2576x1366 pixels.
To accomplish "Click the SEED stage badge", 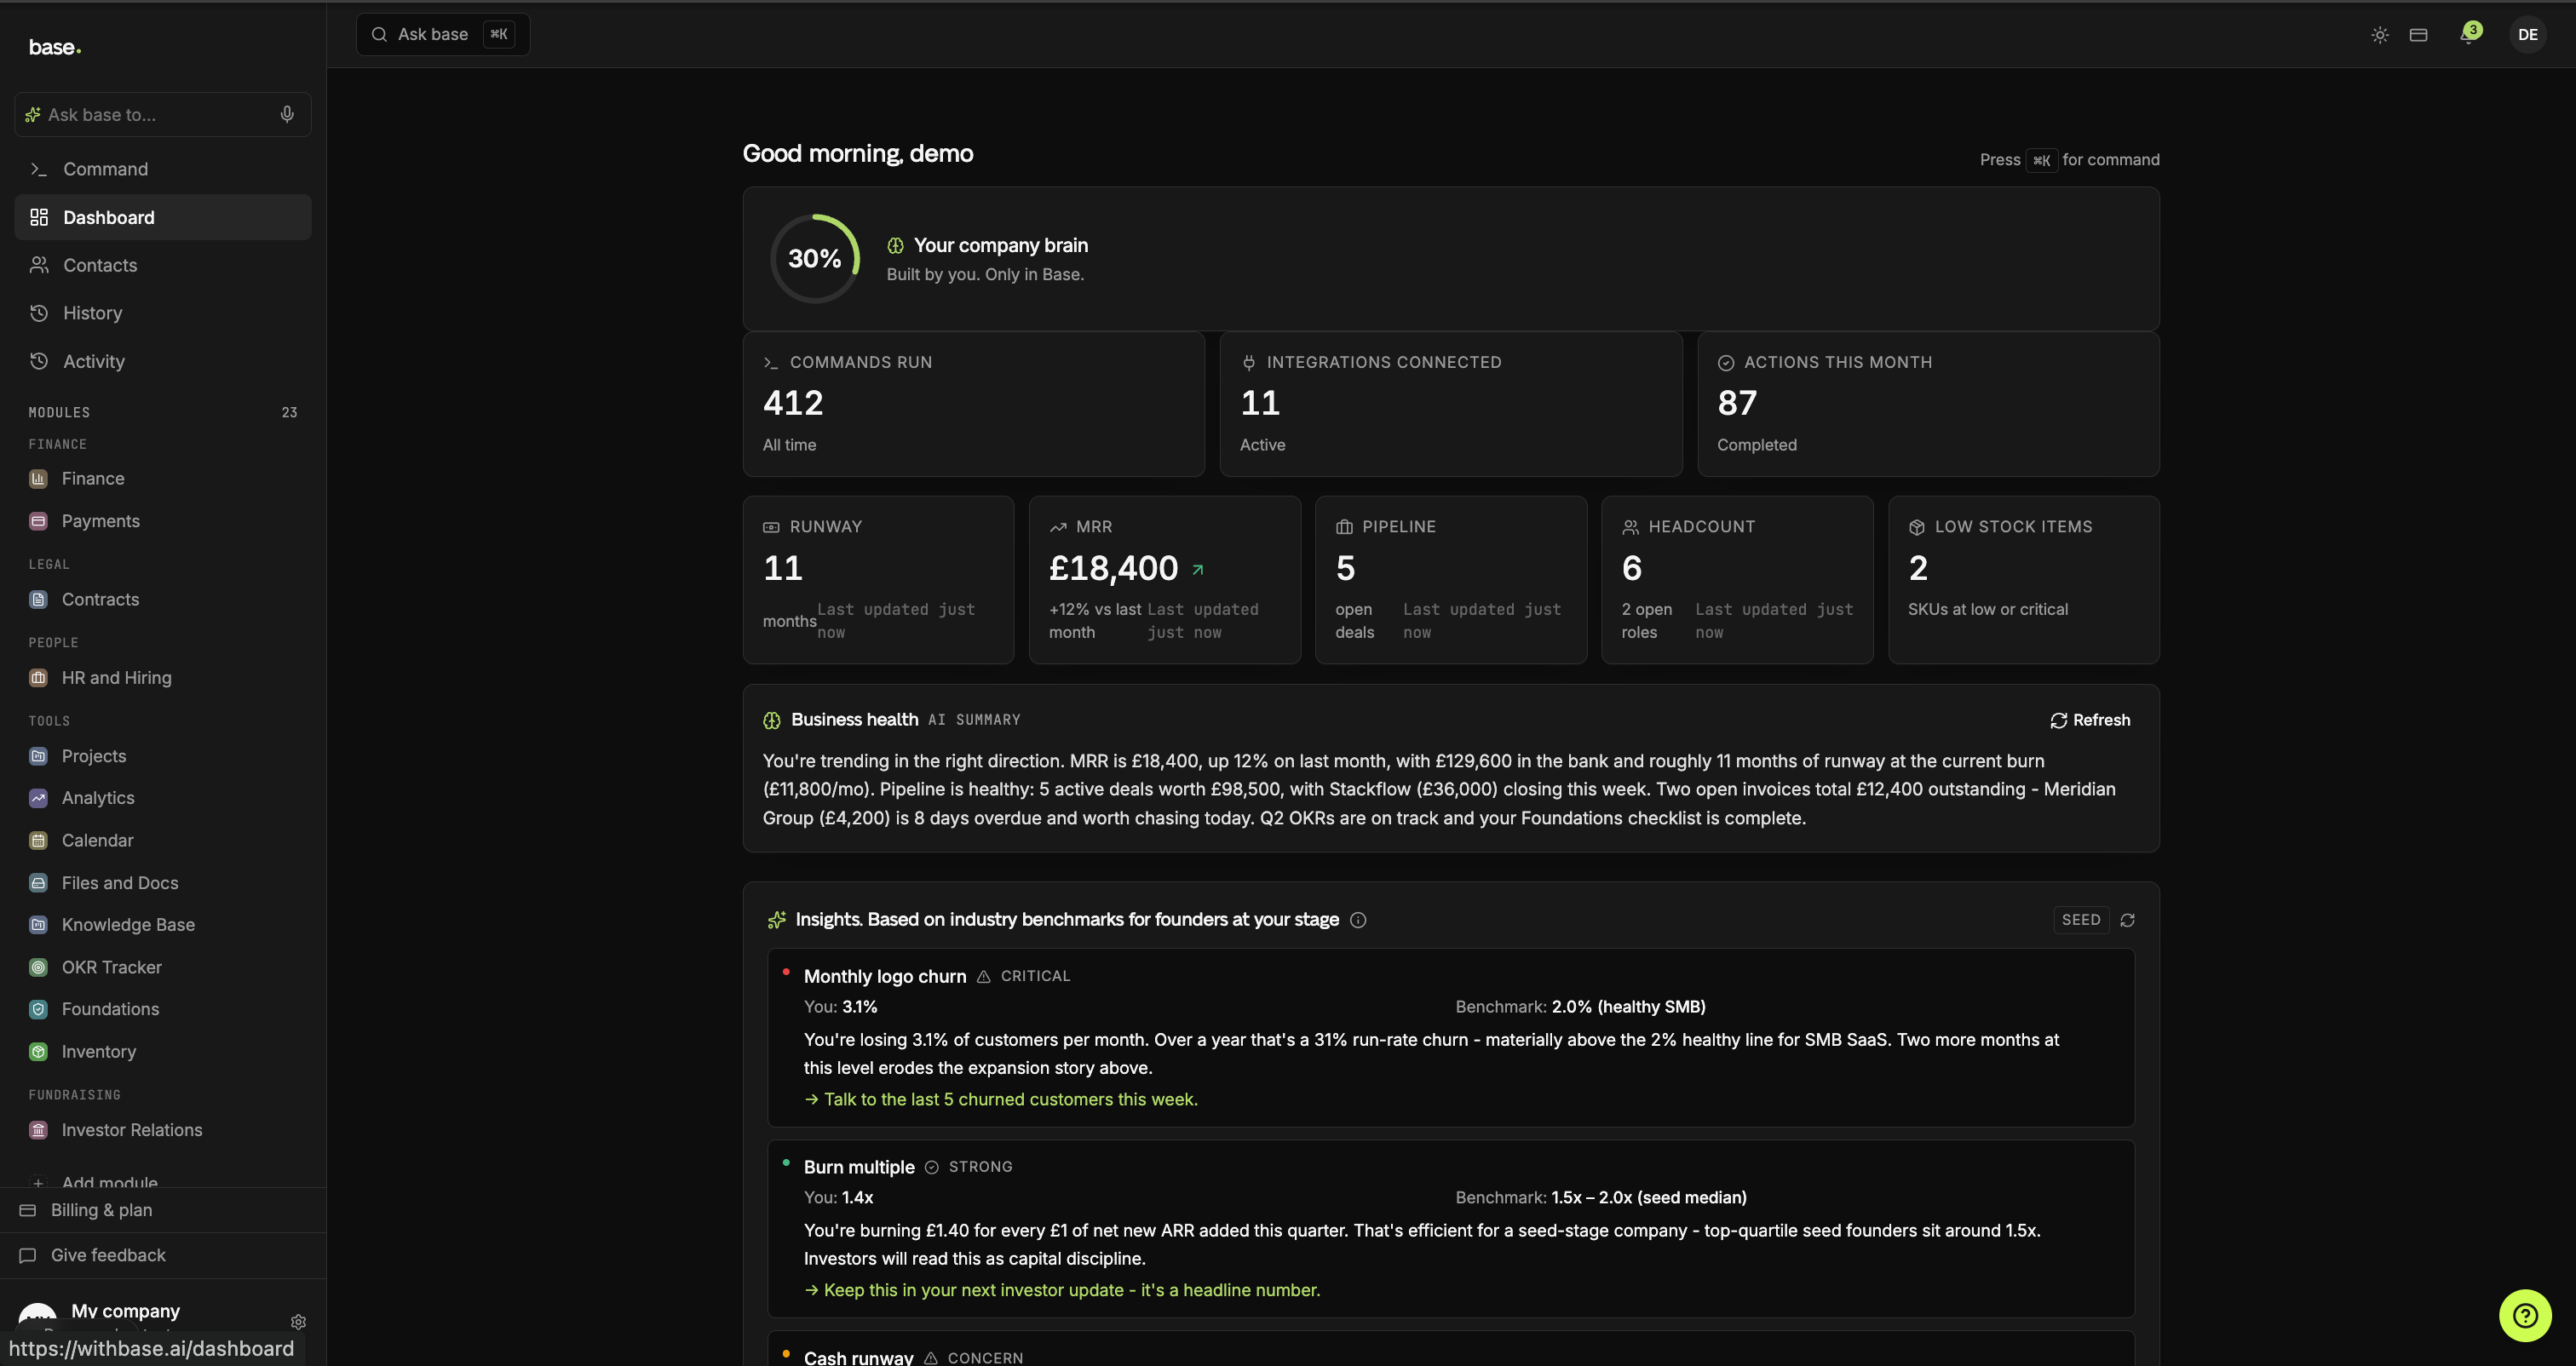I will (2081, 920).
